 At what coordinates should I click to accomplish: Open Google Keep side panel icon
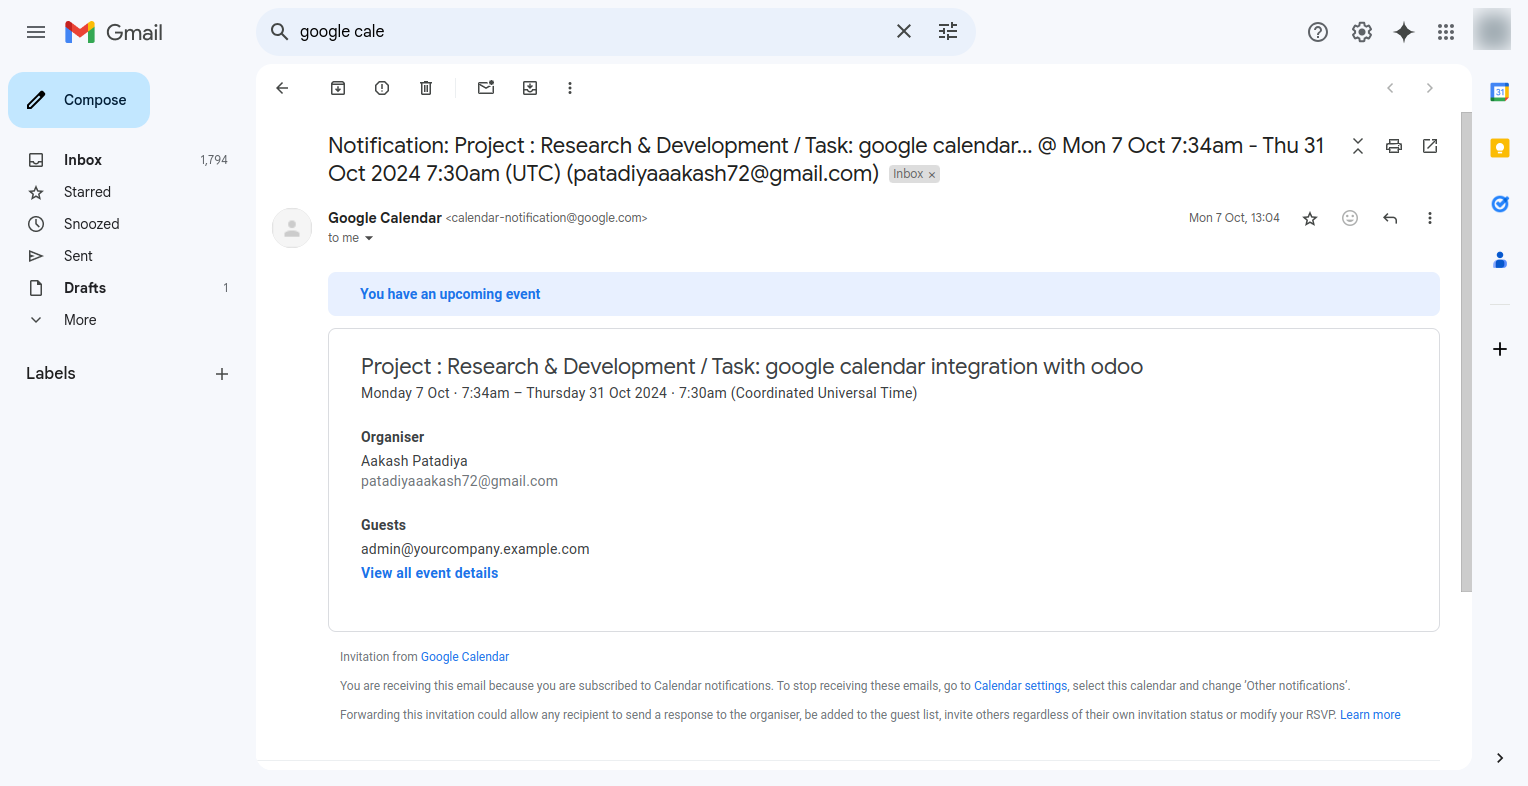pyautogui.click(x=1500, y=148)
